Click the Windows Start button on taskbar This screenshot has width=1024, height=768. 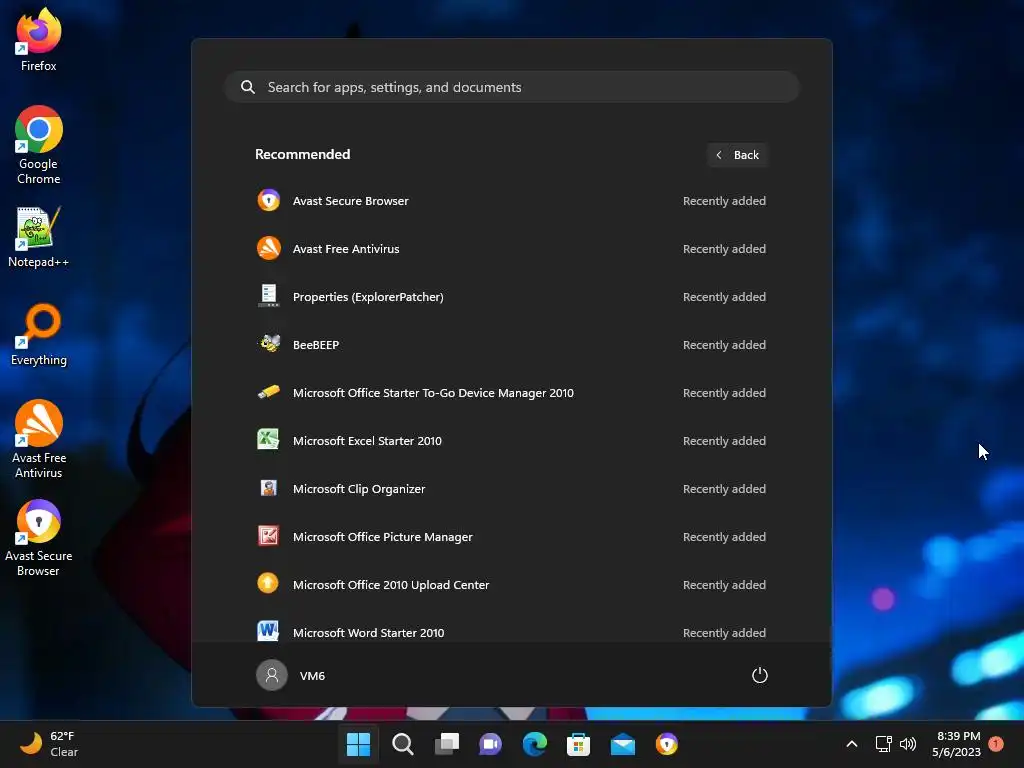[x=359, y=744]
